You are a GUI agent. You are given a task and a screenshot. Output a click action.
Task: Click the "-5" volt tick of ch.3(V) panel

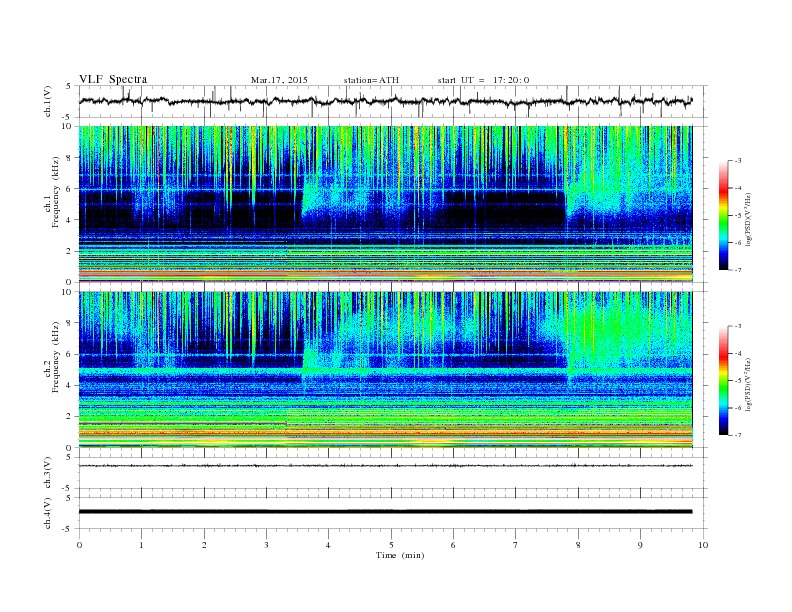coord(68,489)
